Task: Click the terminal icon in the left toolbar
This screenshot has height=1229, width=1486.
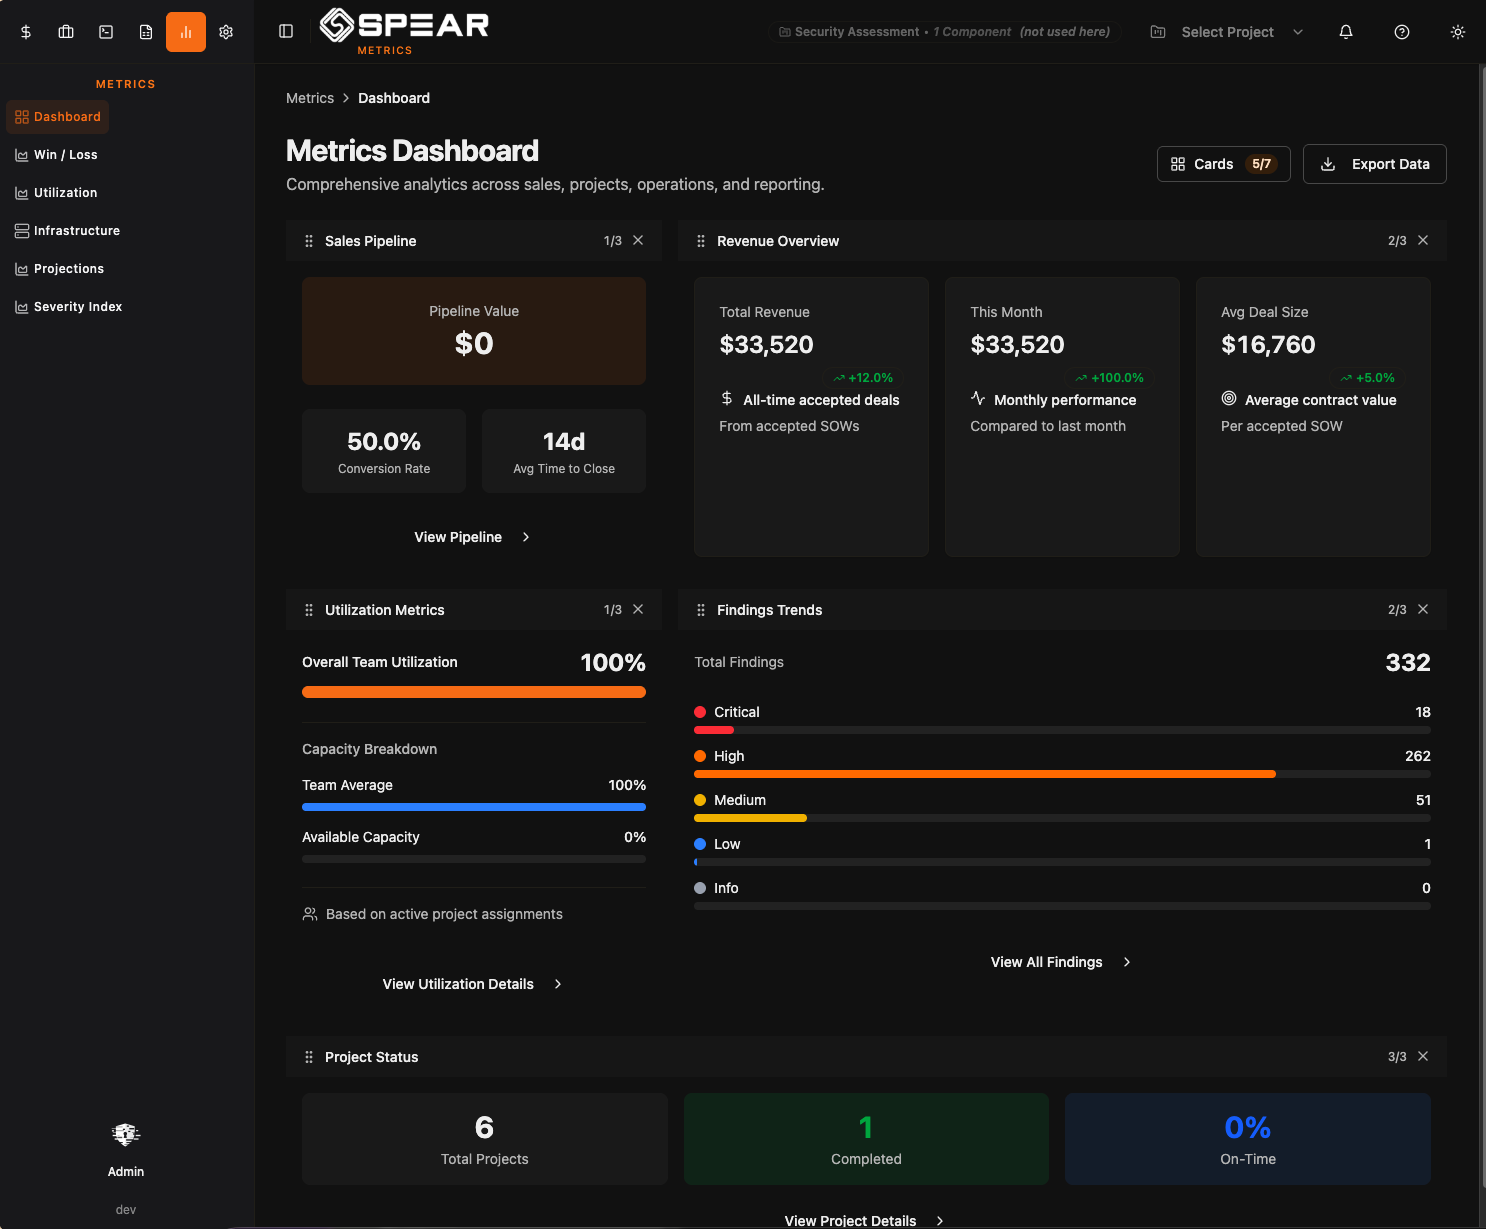Action: (x=106, y=31)
